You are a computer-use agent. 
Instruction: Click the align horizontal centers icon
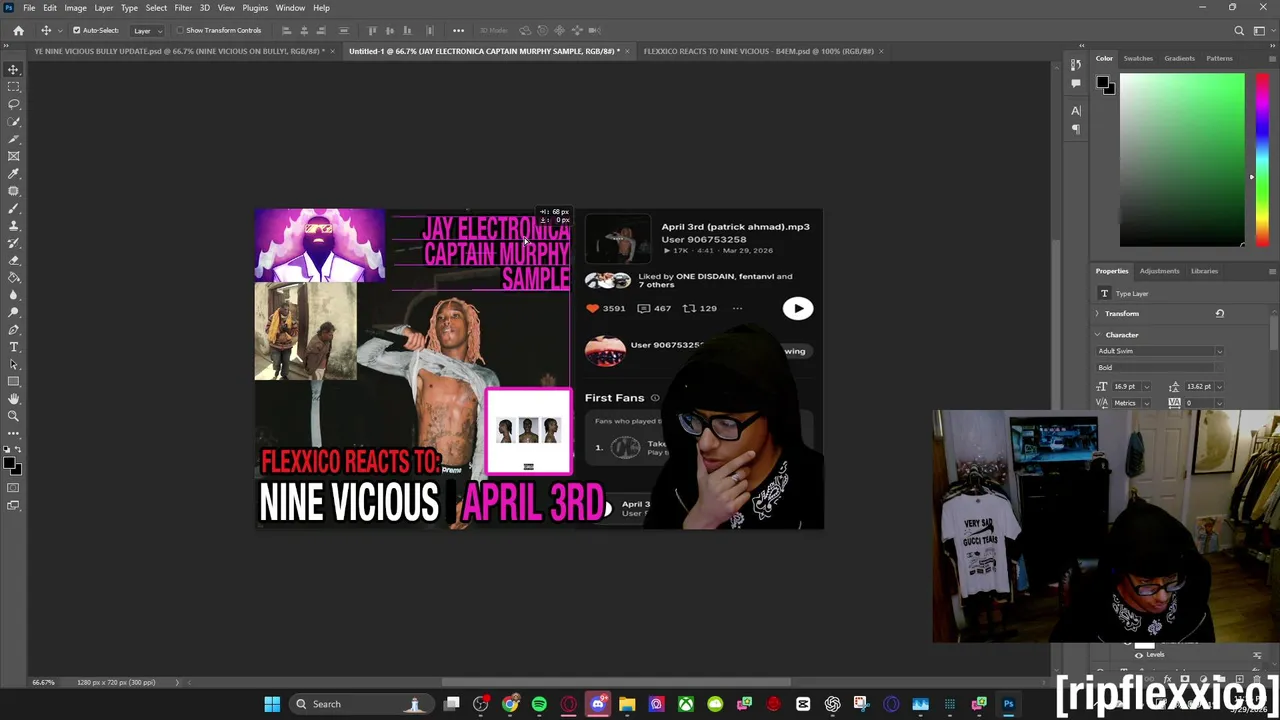click(304, 30)
